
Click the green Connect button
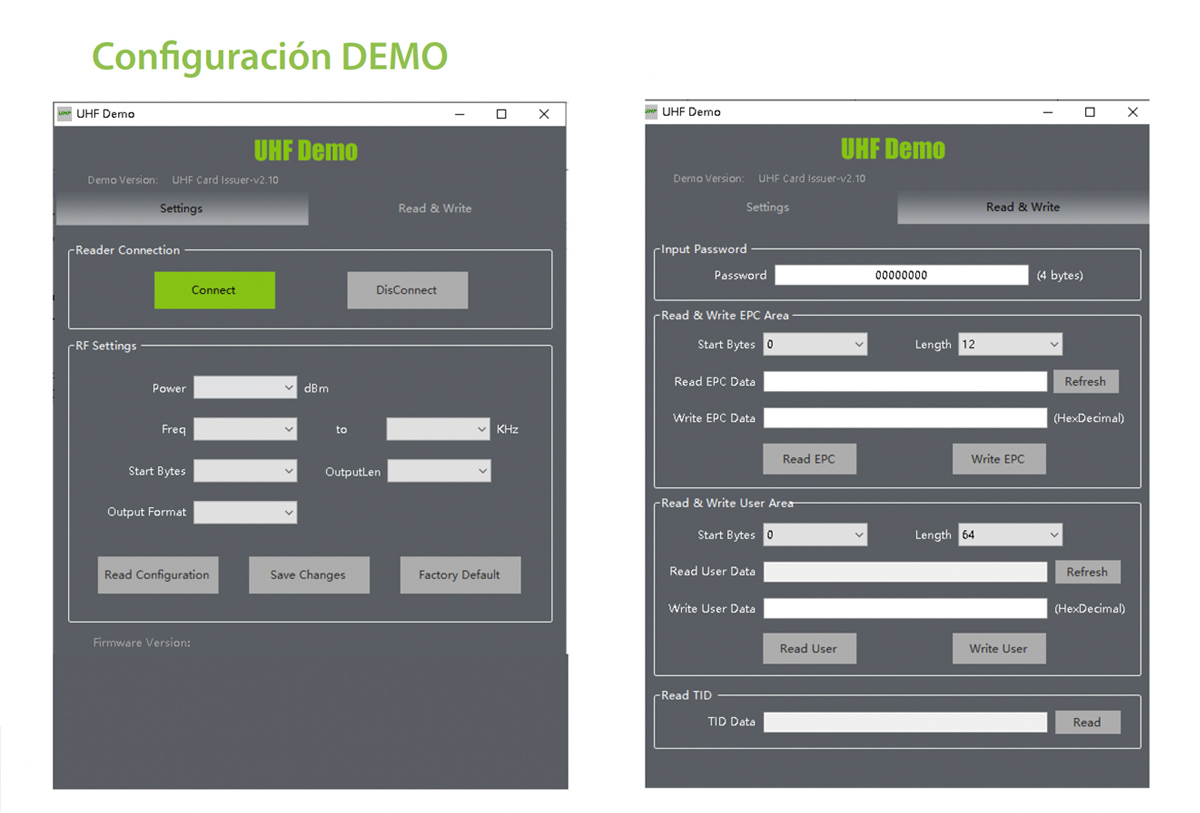click(x=214, y=290)
